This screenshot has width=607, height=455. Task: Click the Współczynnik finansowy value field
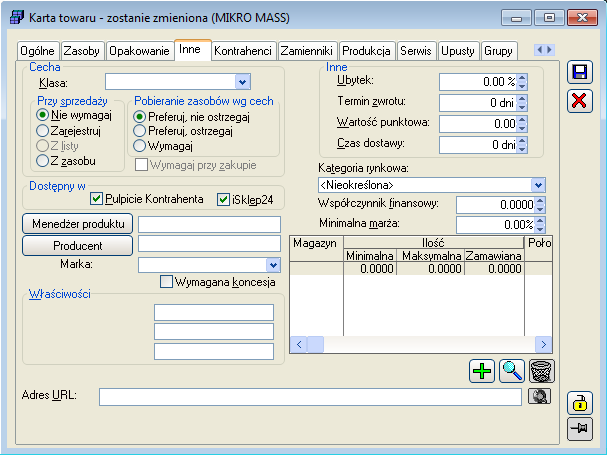pos(496,204)
